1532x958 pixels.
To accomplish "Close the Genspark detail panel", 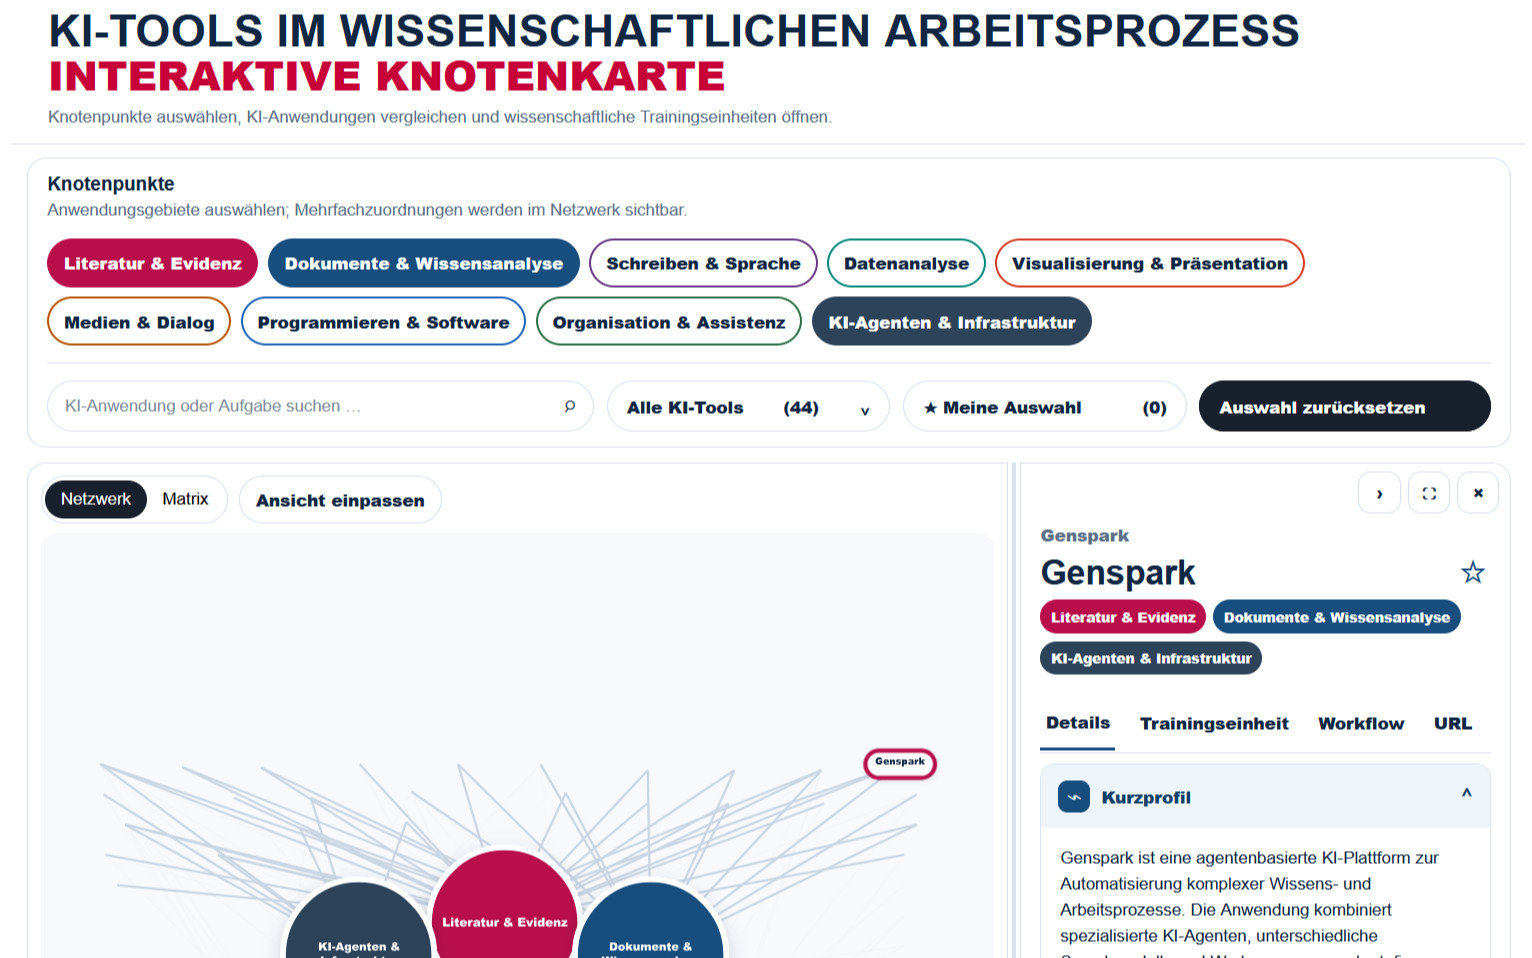I will click(x=1478, y=493).
